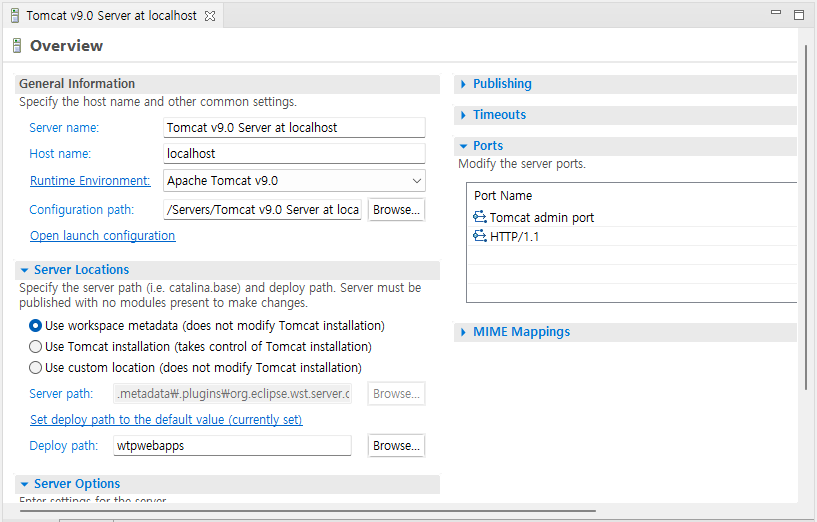The width and height of the screenshot is (817, 522).
Task: Select Use Tomcat installation radio option
Action: tap(35, 346)
